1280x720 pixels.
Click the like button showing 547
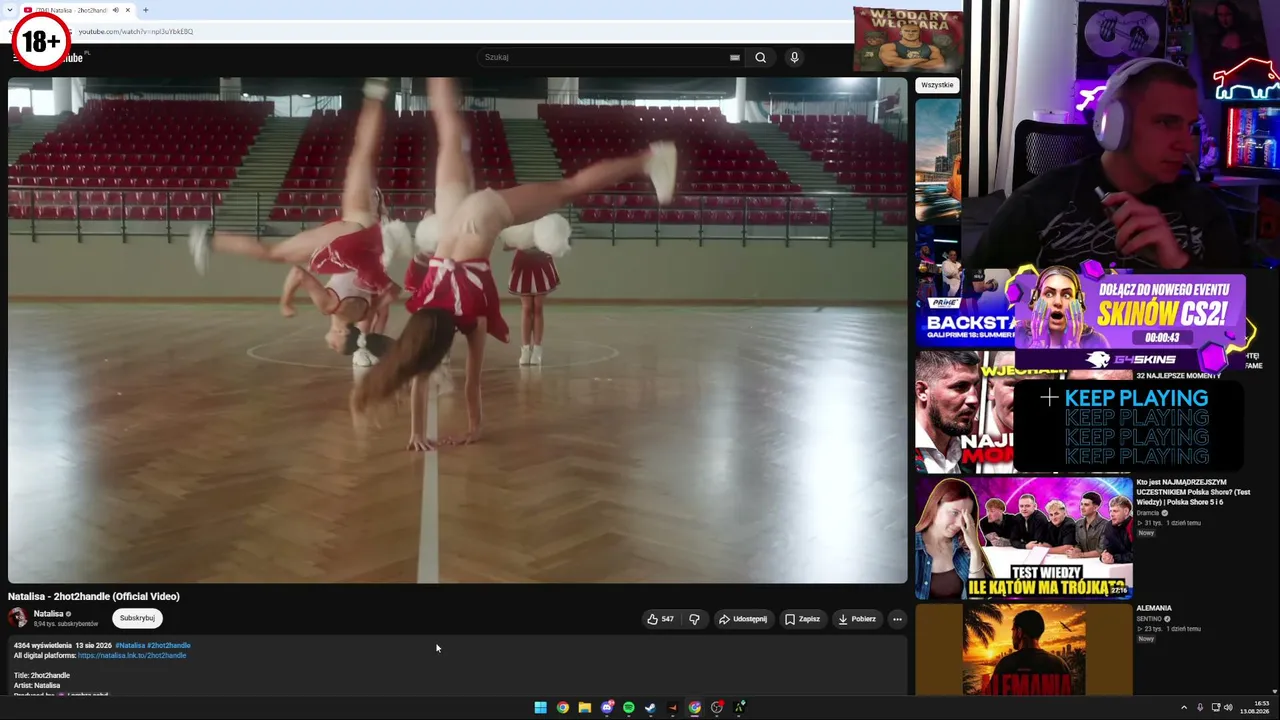pyautogui.click(x=660, y=619)
